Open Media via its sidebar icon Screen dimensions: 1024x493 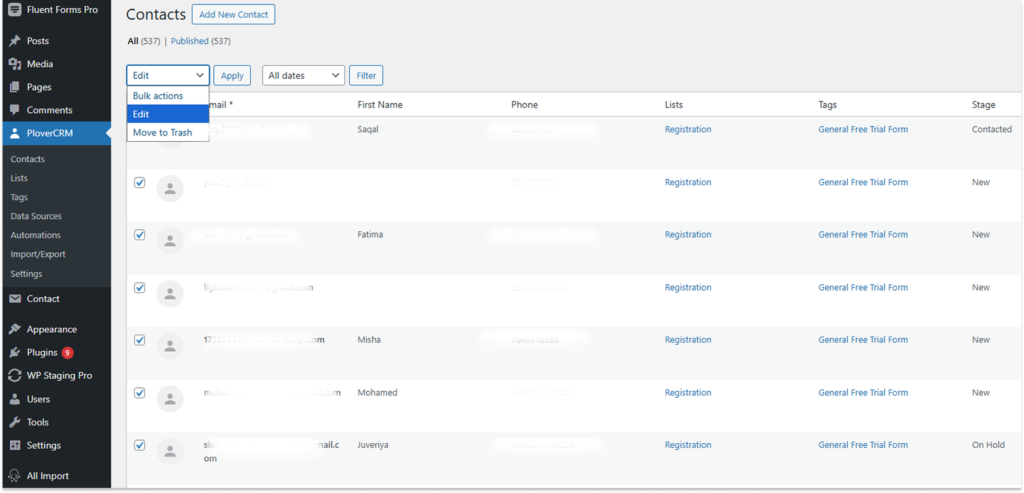pyautogui.click(x=15, y=64)
